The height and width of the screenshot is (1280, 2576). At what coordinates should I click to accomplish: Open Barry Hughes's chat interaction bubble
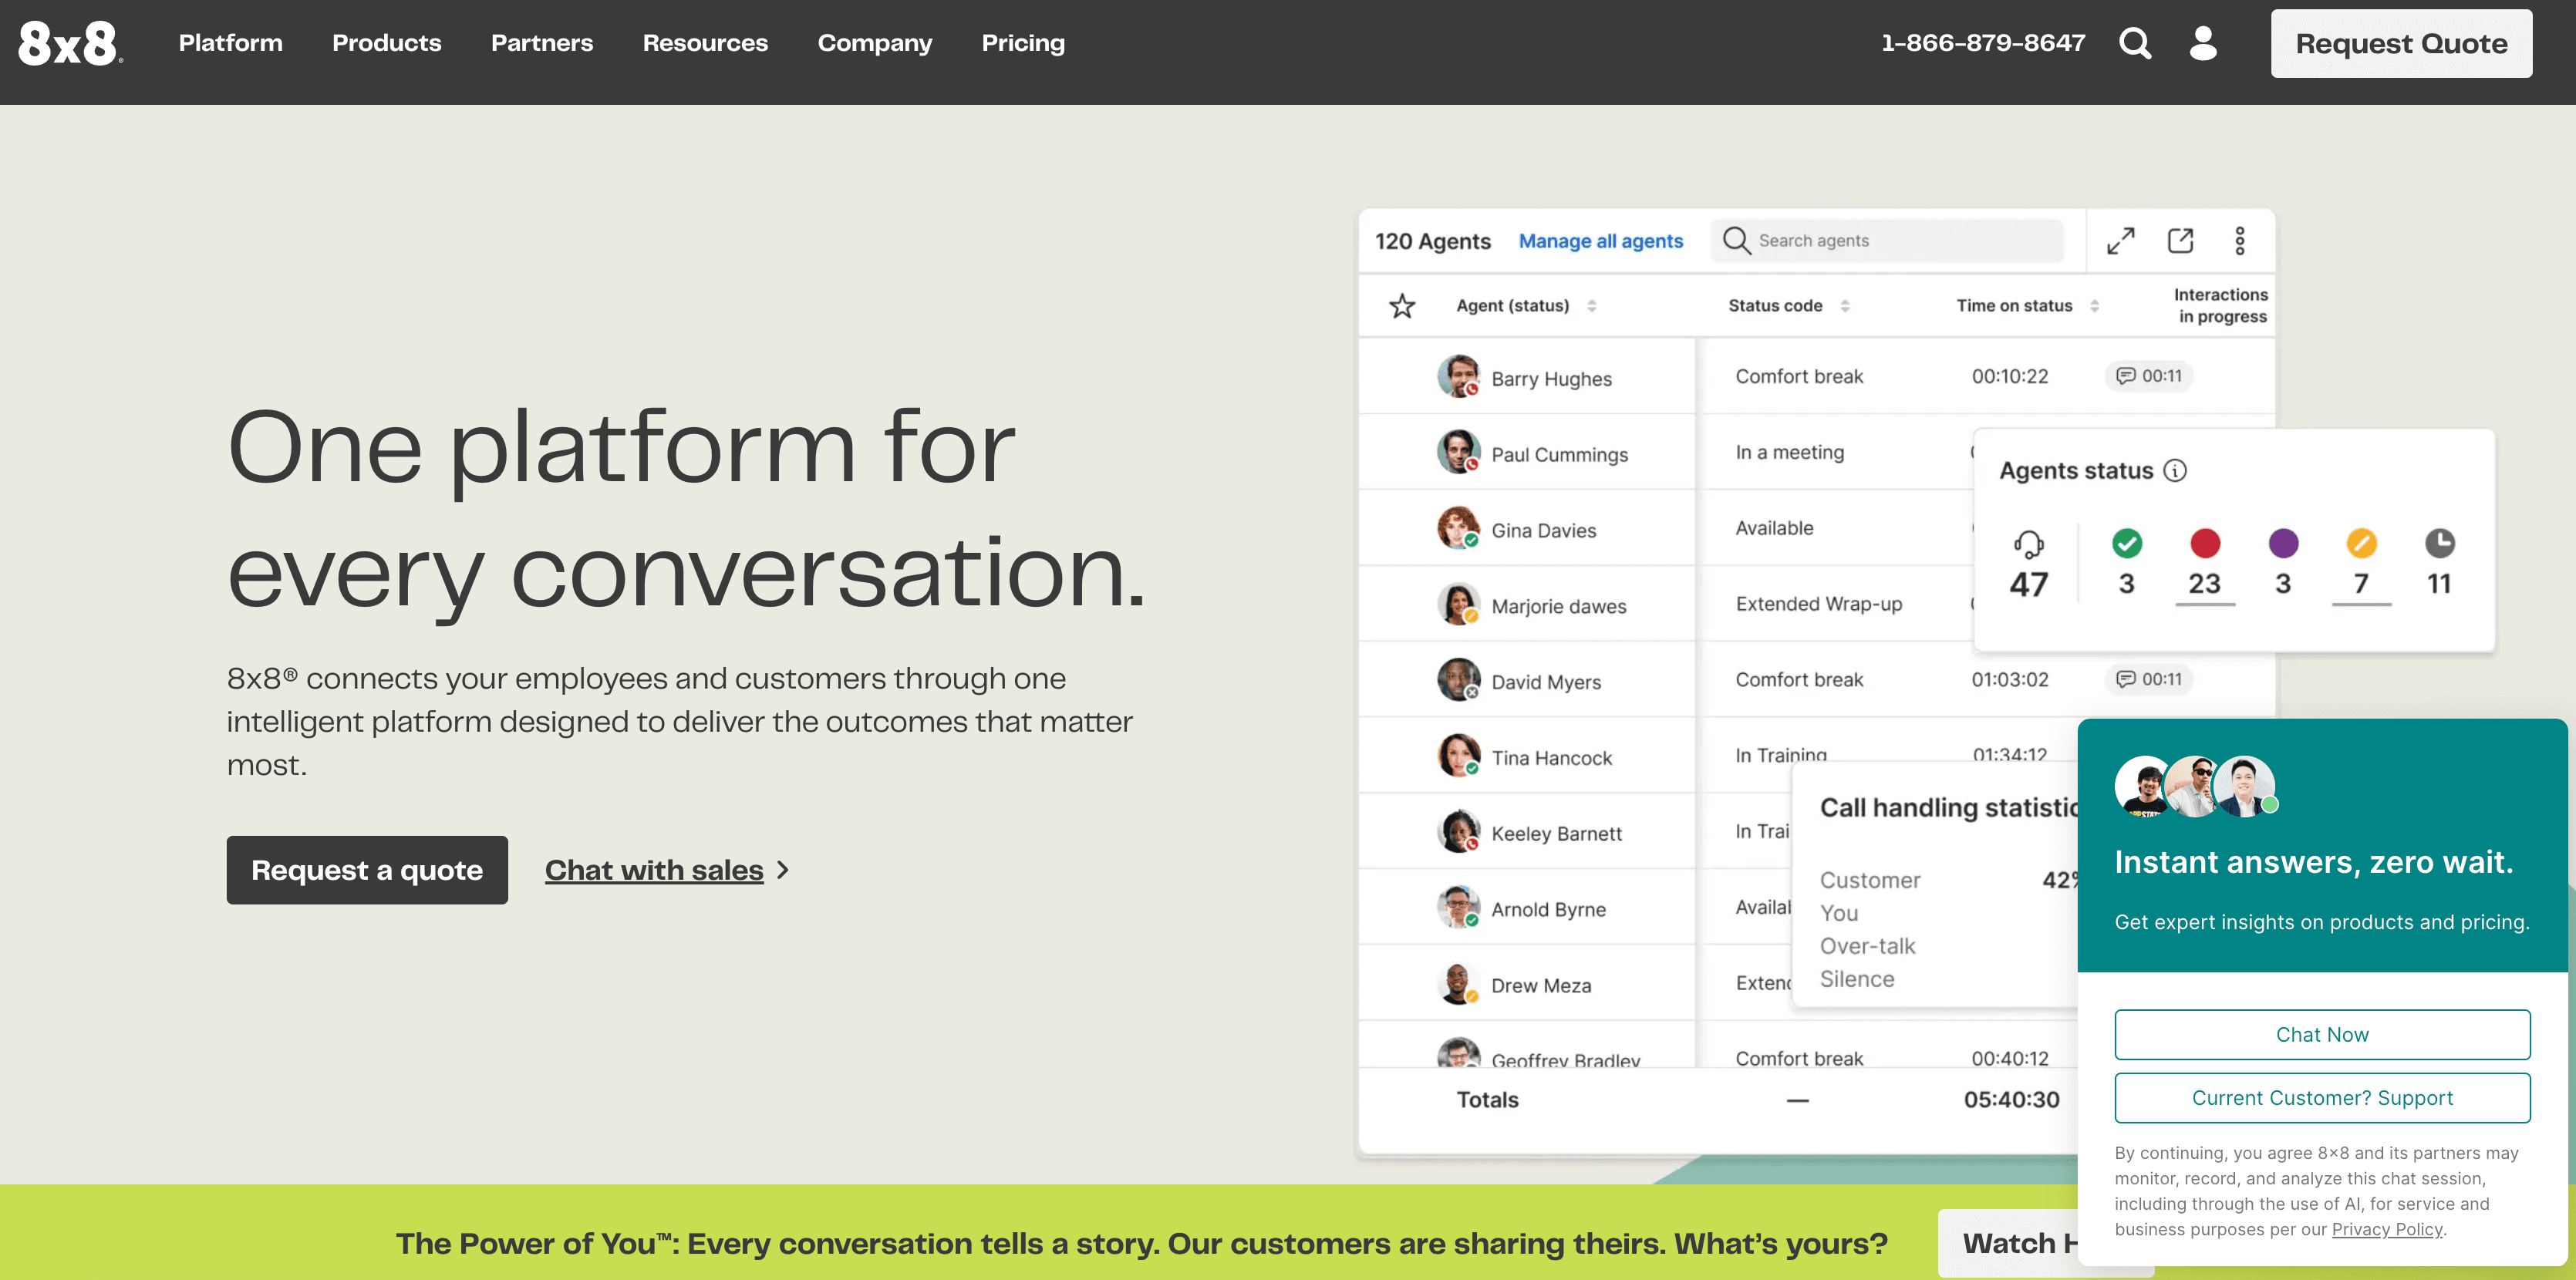[2148, 376]
